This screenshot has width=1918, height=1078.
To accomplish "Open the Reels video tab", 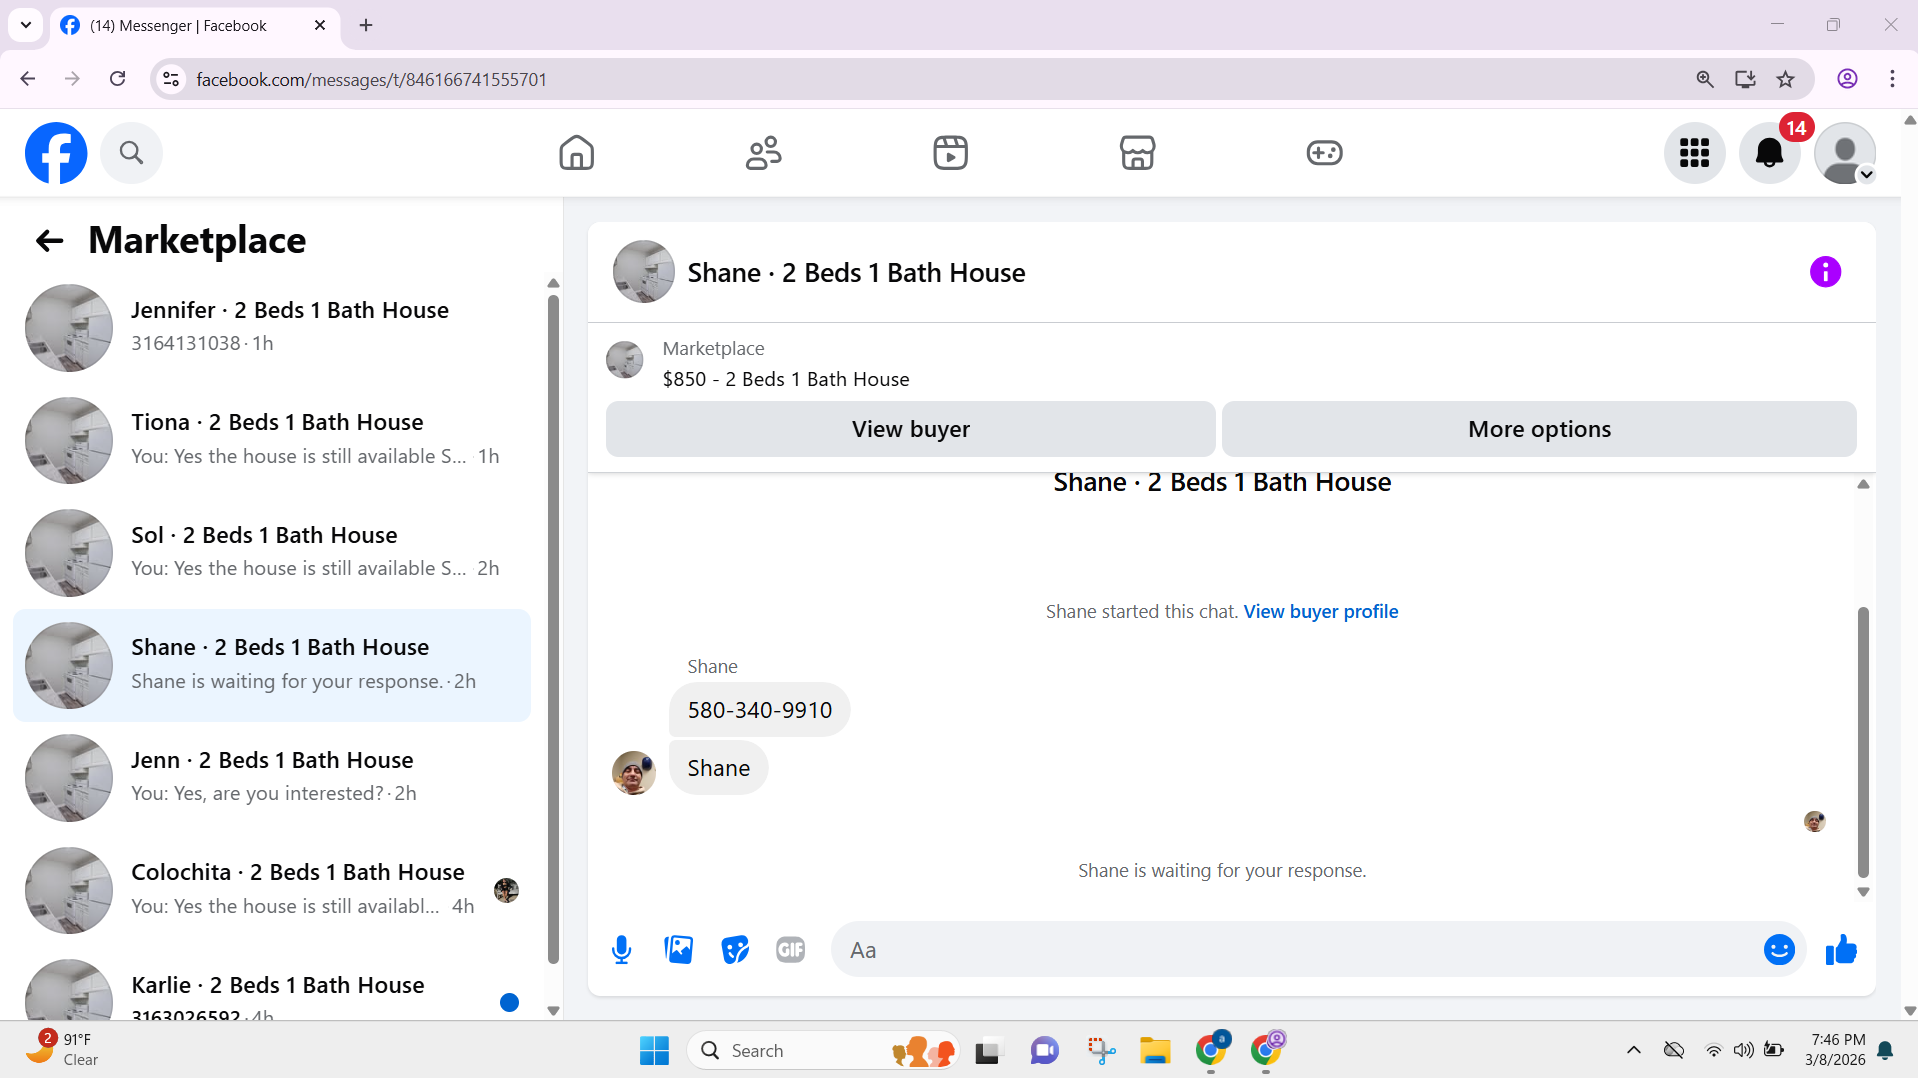I will pos(950,153).
